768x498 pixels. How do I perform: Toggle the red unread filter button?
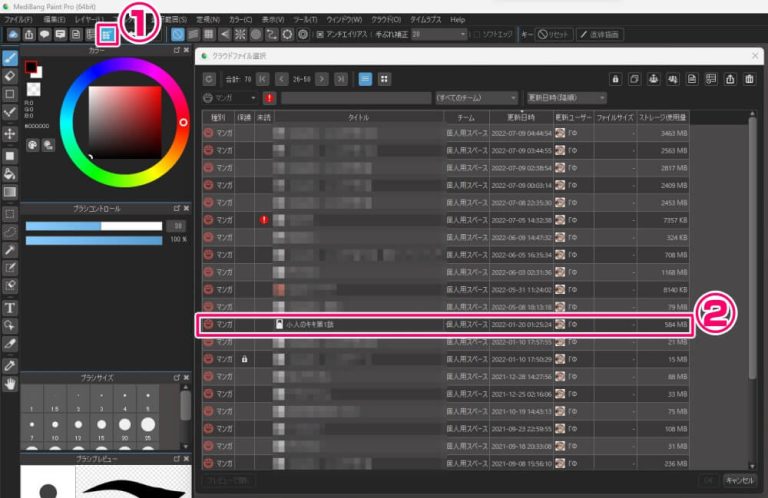click(269, 98)
